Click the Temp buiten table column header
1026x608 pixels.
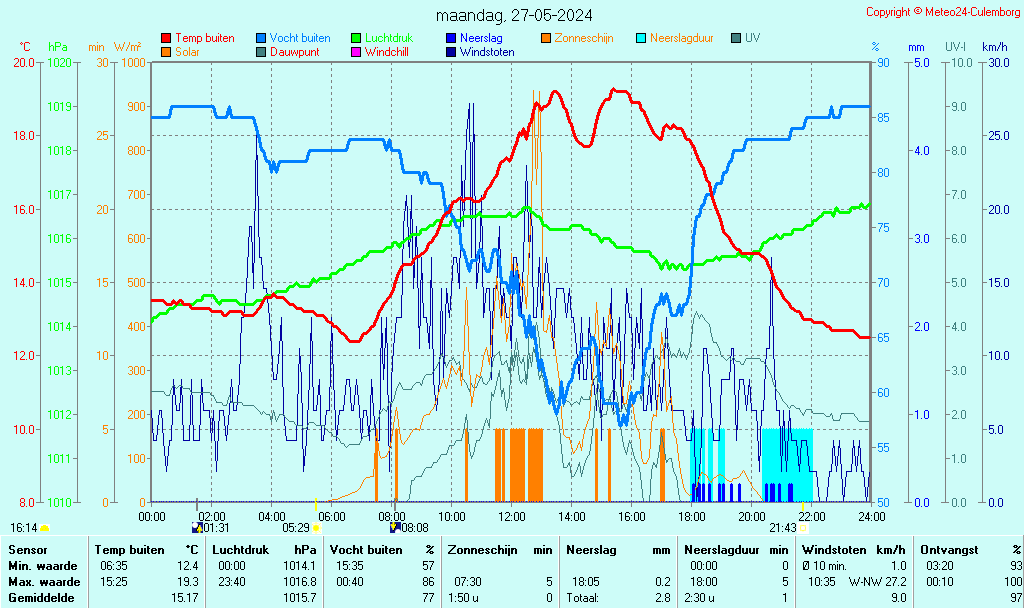pos(130,550)
